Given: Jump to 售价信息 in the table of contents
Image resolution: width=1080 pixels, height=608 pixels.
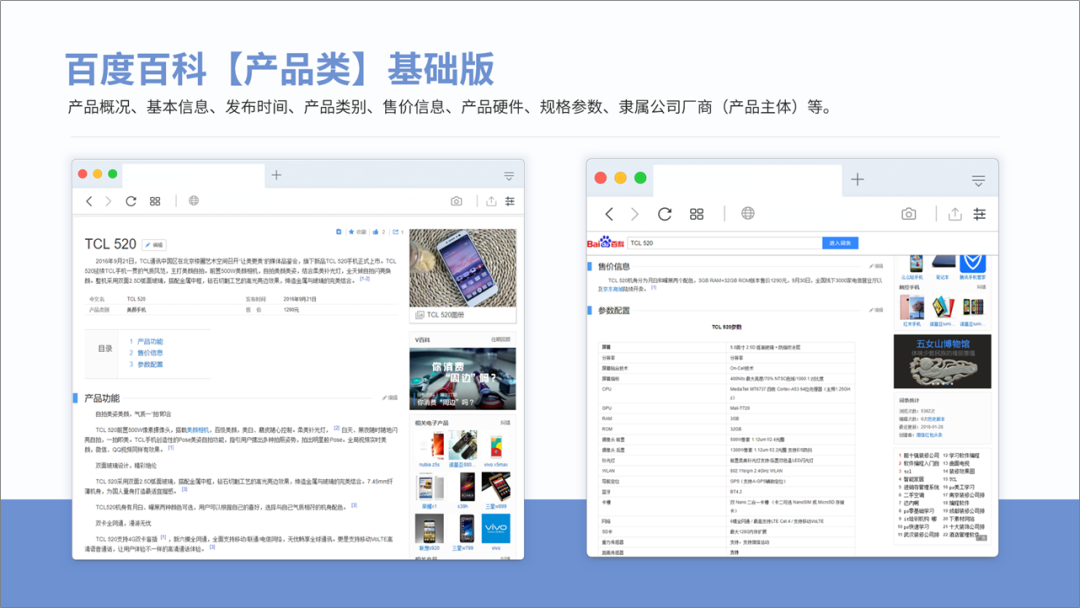Looking at the screenshot, I should pos(150,353).
